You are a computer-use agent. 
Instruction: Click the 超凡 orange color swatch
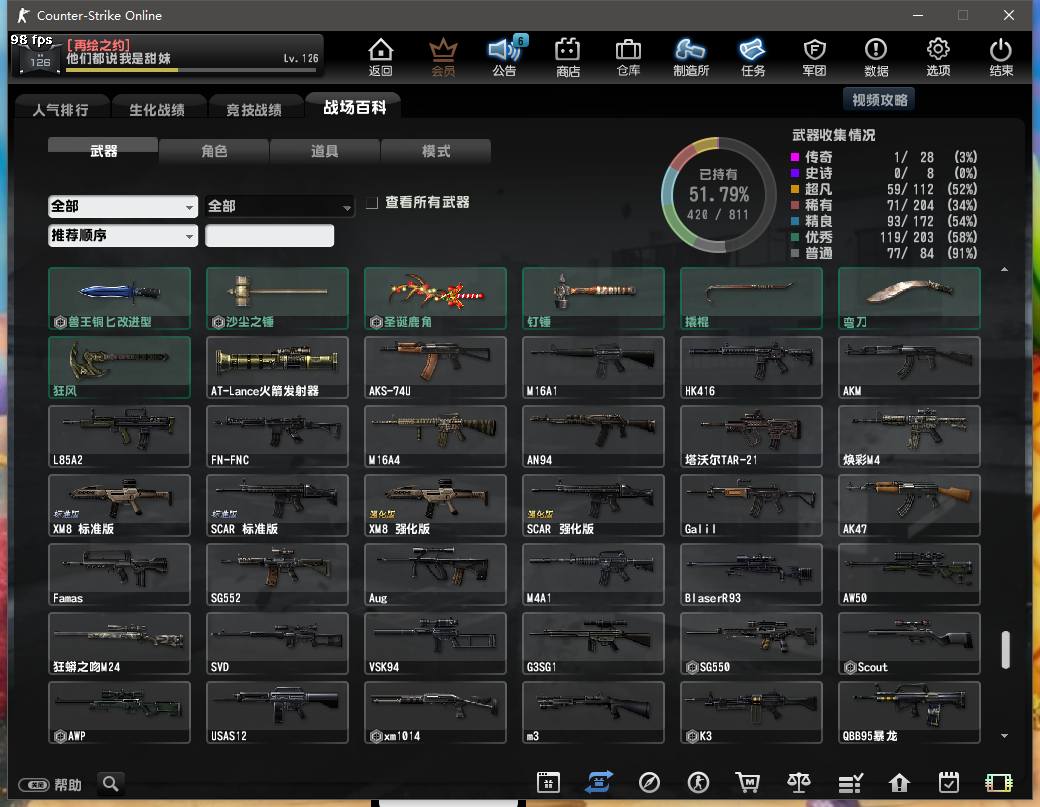(795, 189)
